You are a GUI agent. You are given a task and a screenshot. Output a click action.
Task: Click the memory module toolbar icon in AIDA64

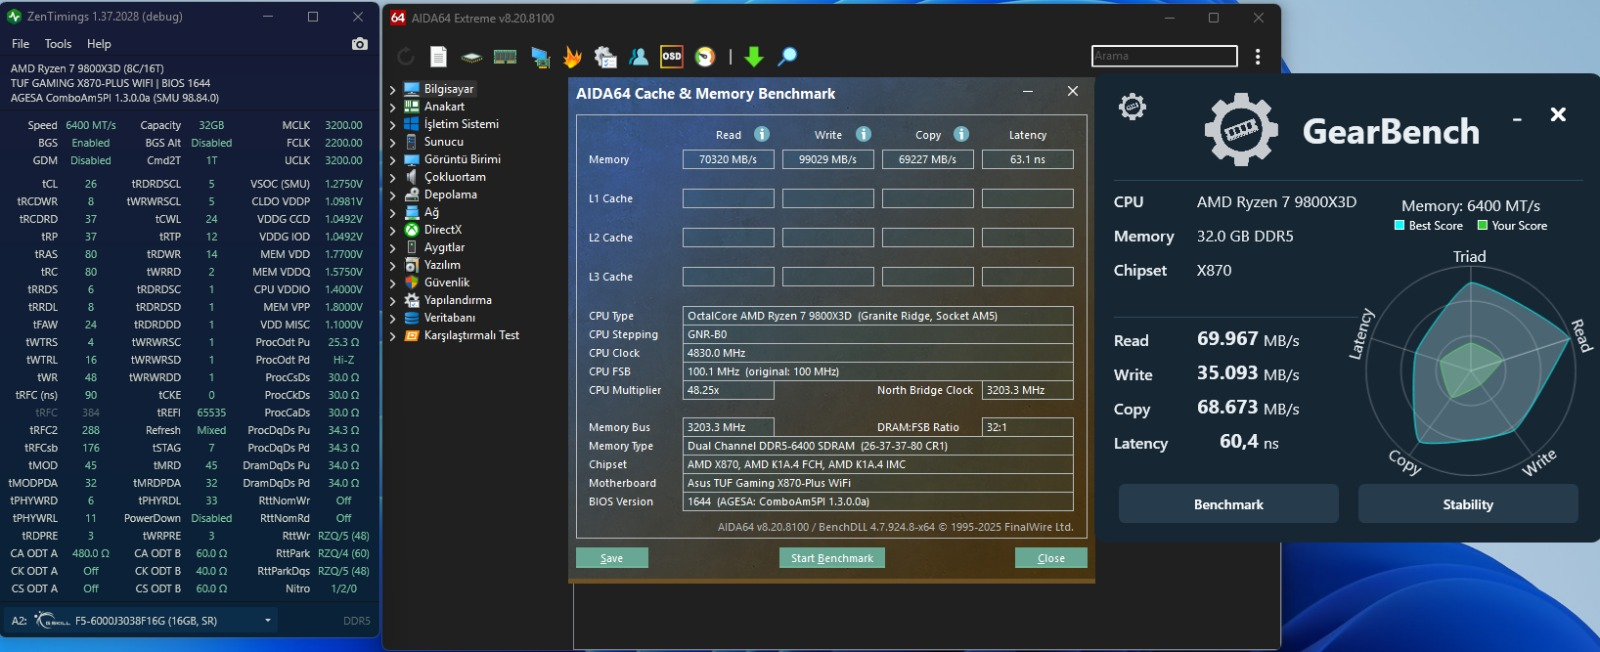[x=505, y=57]
